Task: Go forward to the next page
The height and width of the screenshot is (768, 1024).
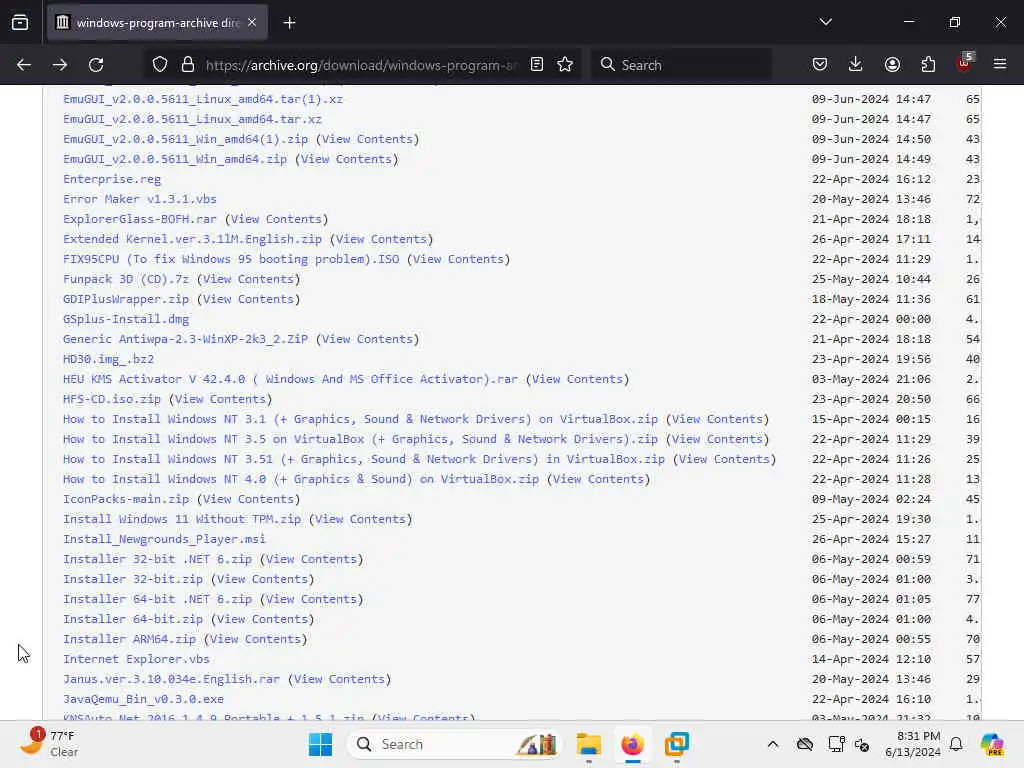Action: 60,65
